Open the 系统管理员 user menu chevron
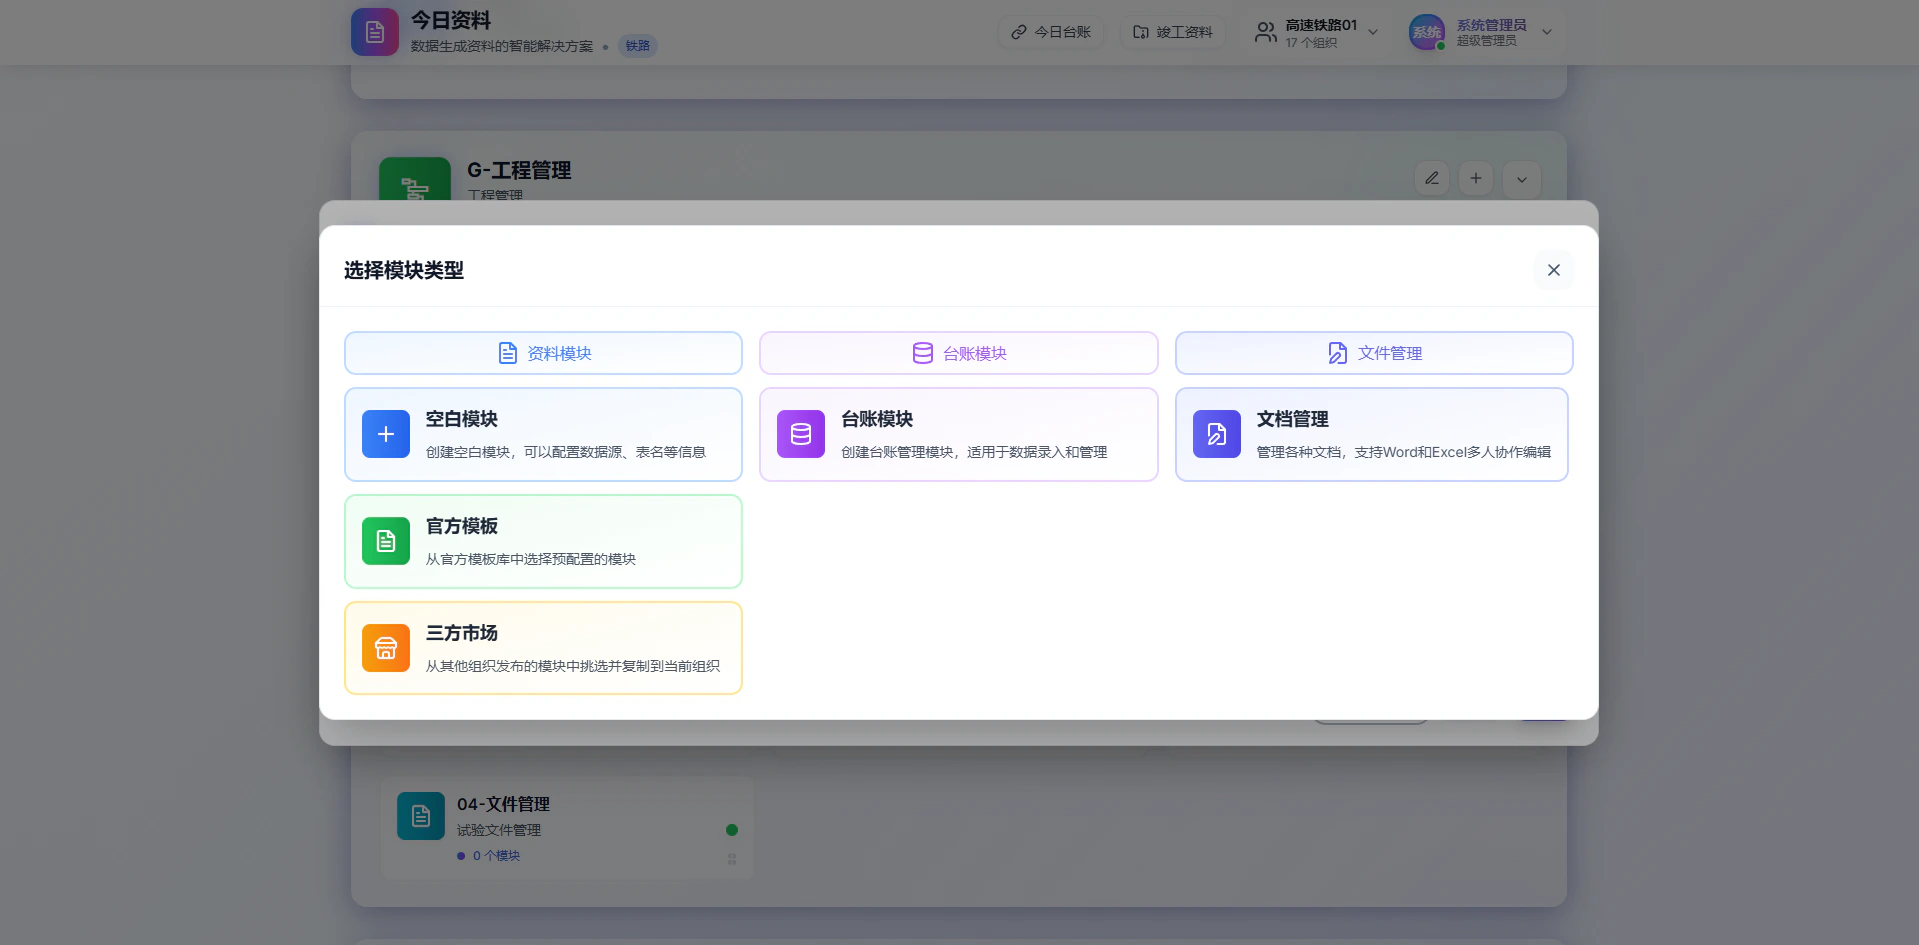This screenshot has height=945, width=1919. click(1547, 32)
